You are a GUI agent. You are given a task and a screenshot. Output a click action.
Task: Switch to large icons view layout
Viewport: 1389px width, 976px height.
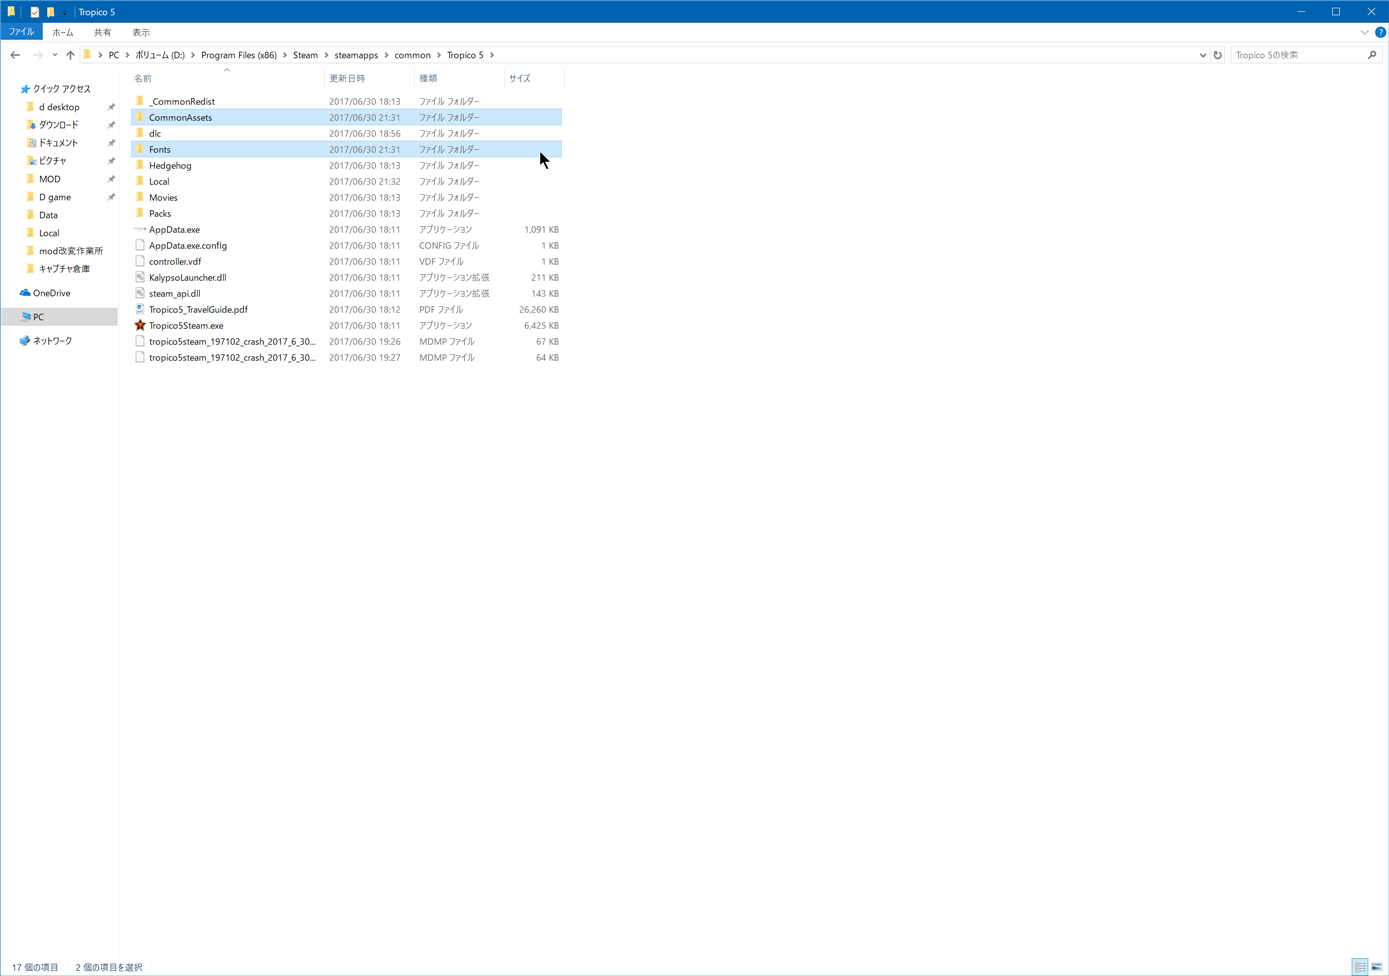[1377, 967]
